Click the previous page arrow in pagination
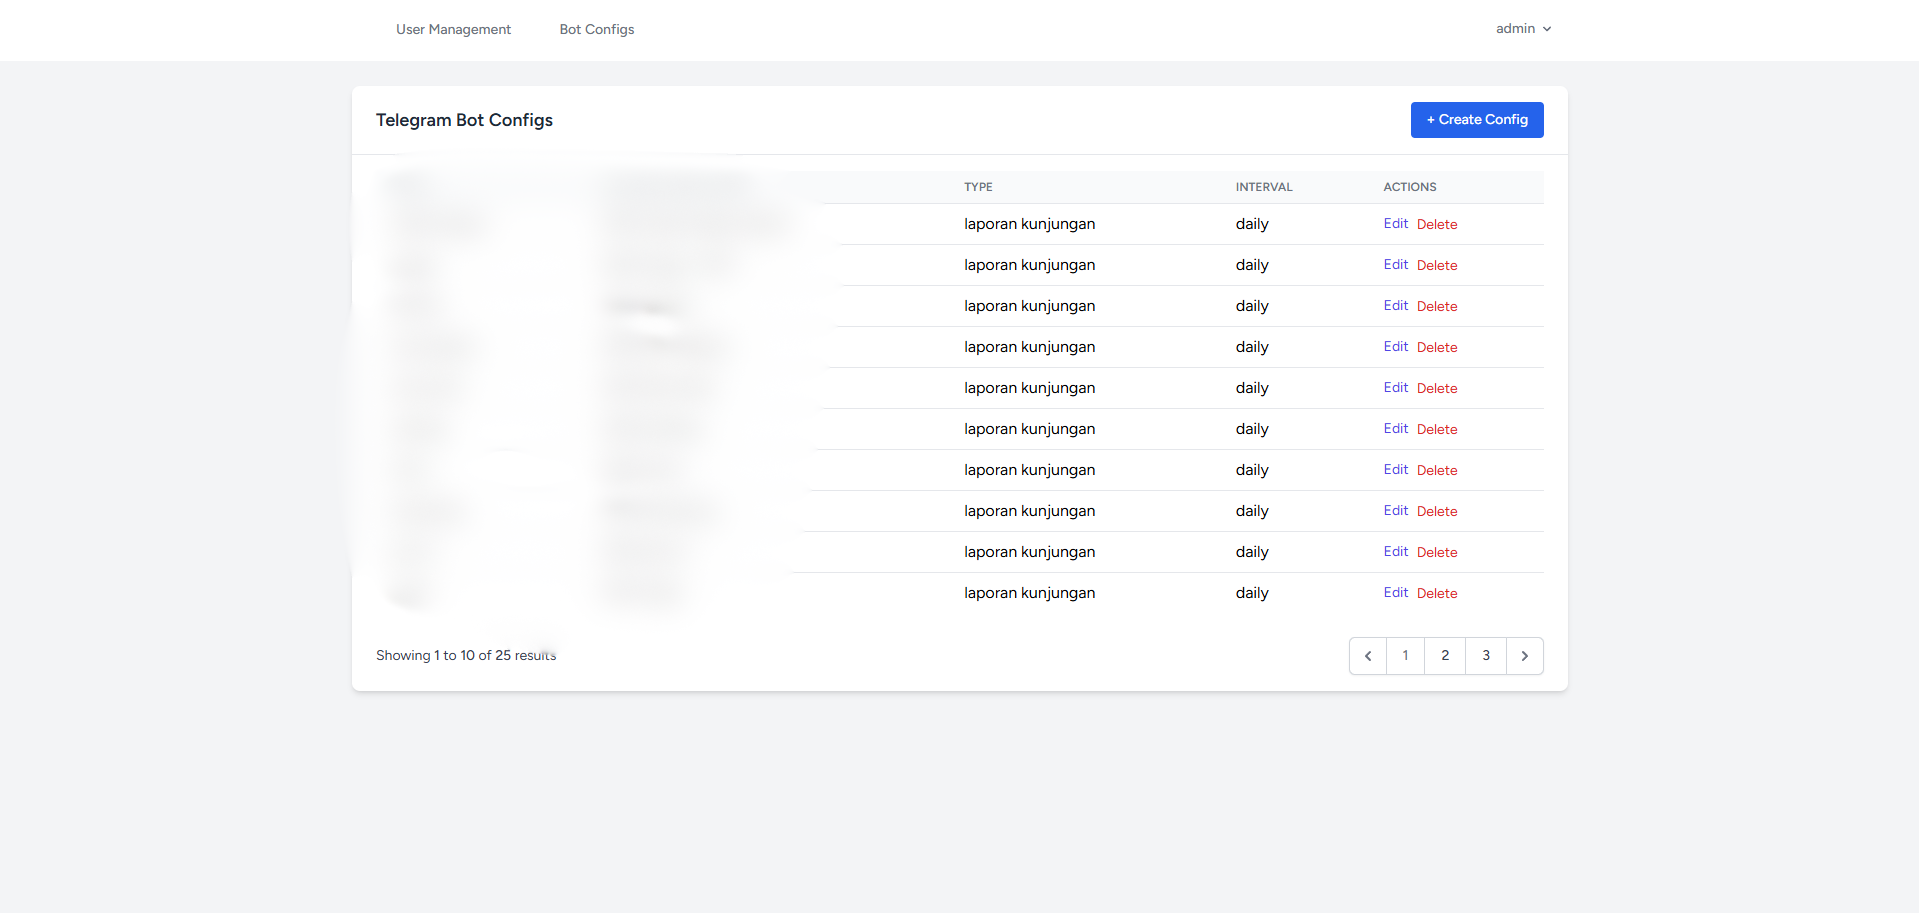1919x913 pixels. 1367,656
